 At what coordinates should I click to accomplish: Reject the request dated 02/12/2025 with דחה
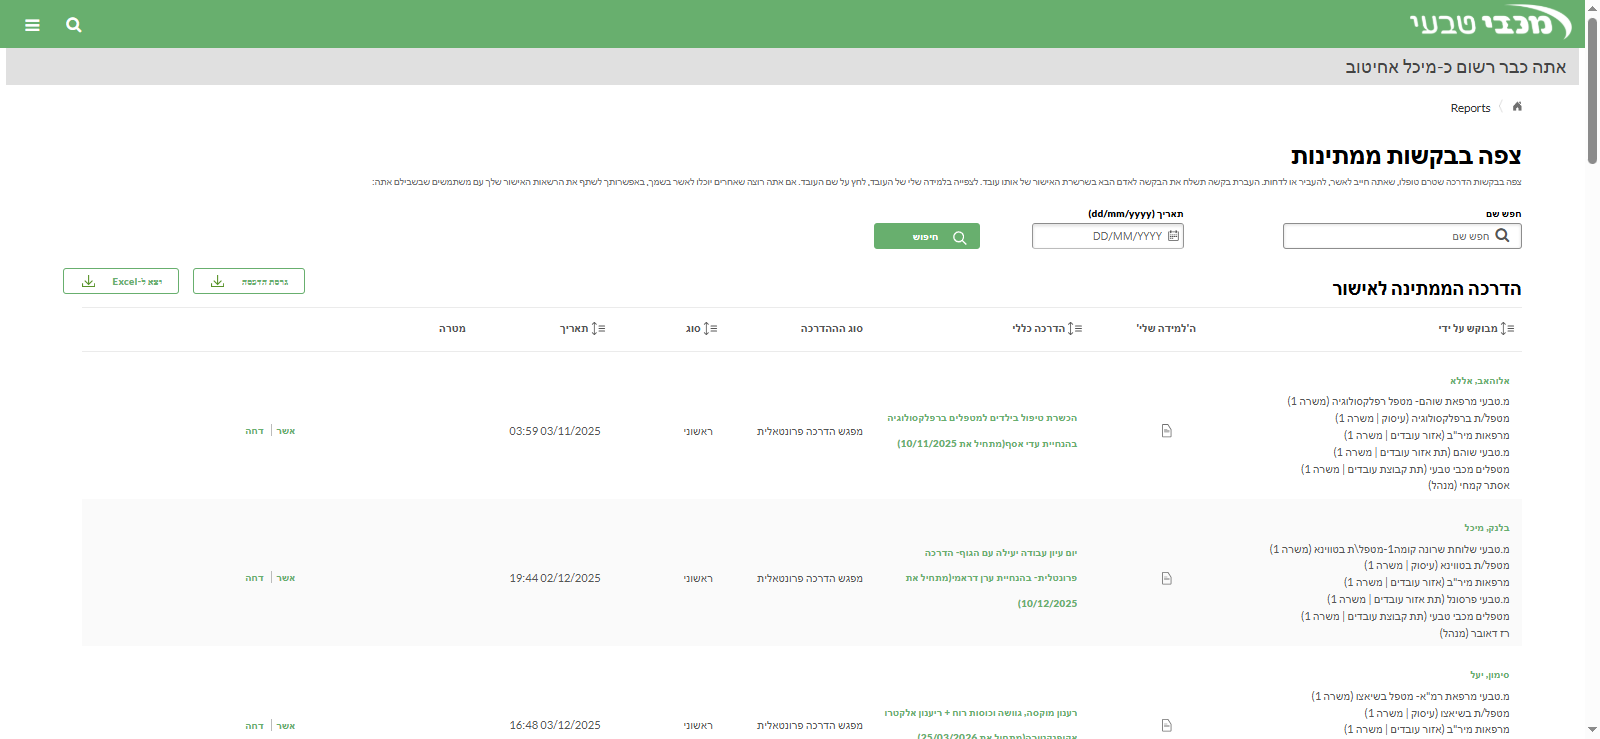point(255,578)
